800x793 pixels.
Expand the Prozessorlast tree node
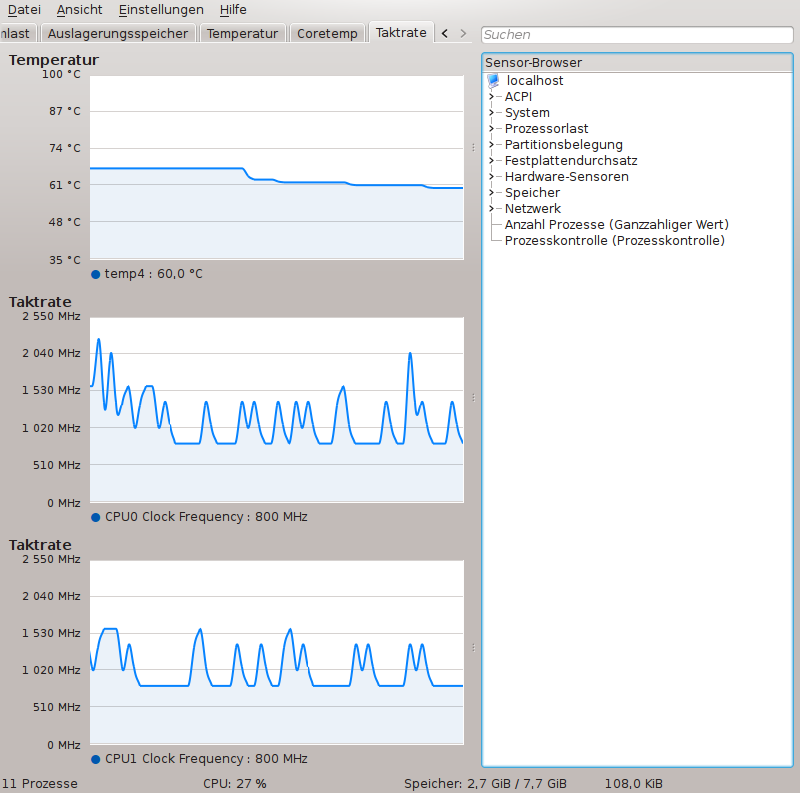click(492, 129)
